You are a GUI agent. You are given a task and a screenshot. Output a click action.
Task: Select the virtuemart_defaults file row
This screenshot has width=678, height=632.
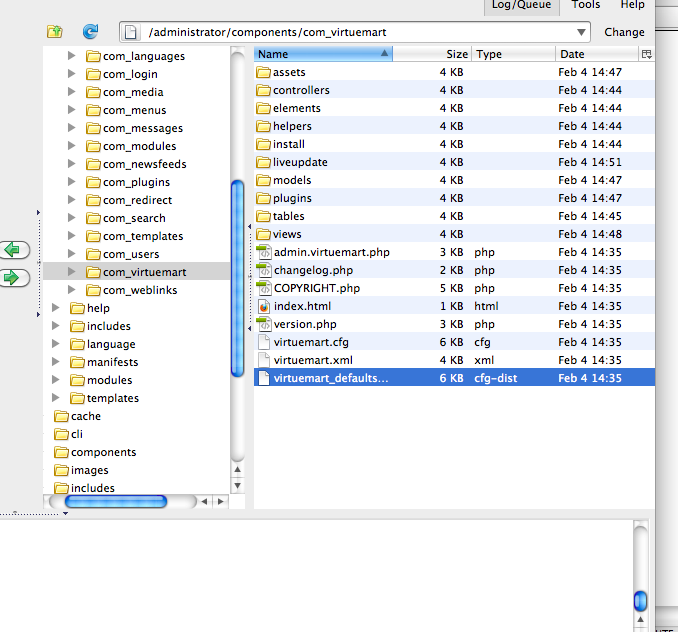pyautogui.click(x=454, y=378)
